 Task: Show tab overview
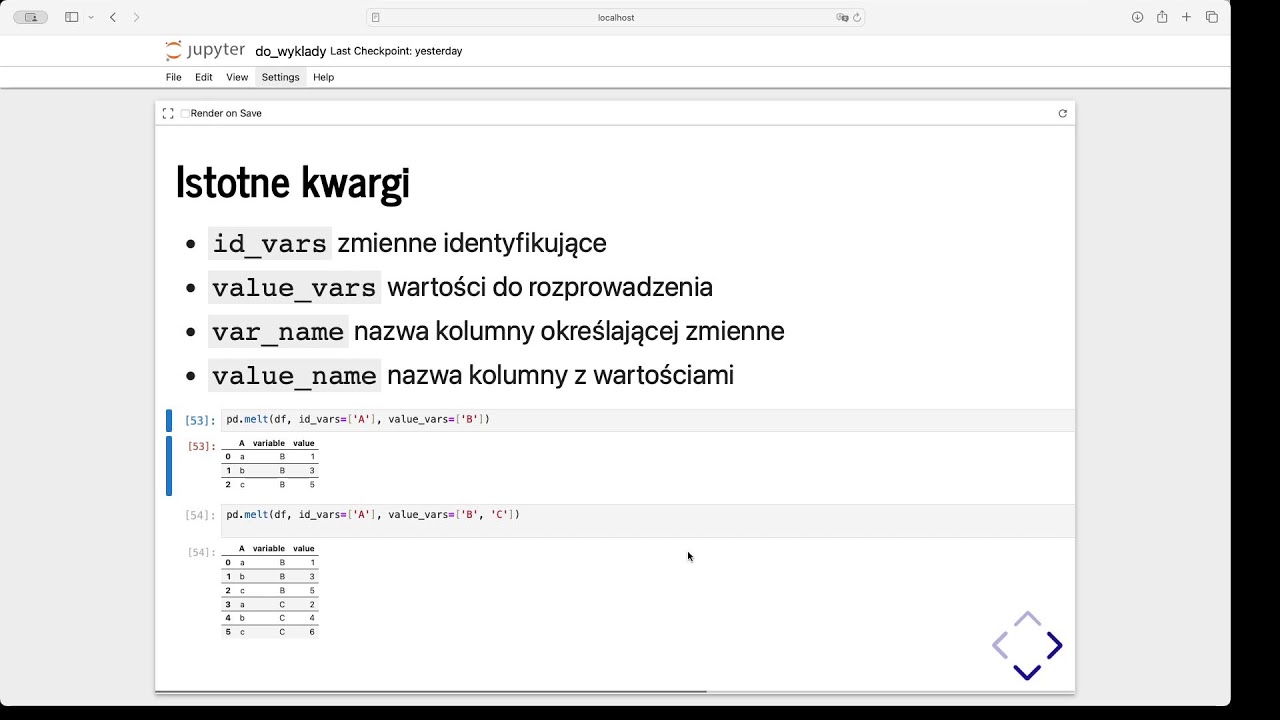coord(1212,17)
